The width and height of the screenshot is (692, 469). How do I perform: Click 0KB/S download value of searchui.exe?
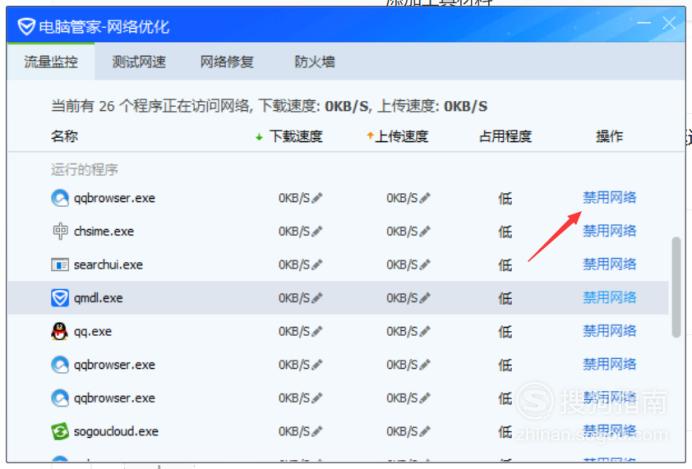point(294,265)
